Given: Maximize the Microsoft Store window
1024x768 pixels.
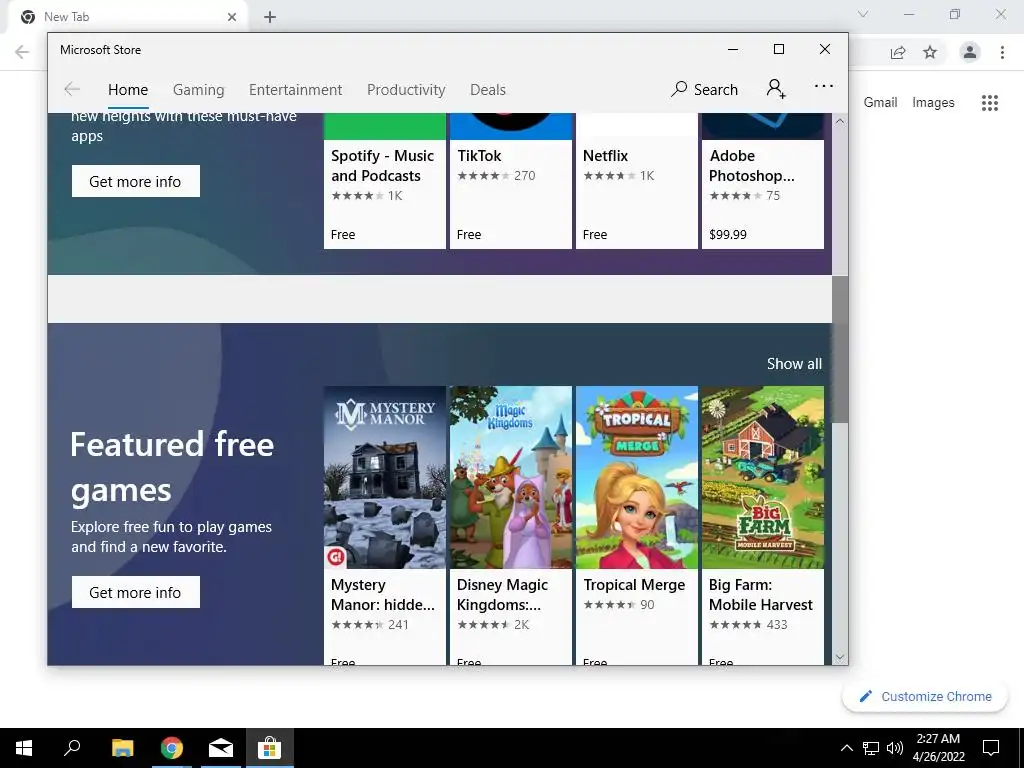Looking at the screenshot, I should pos(779,49).
